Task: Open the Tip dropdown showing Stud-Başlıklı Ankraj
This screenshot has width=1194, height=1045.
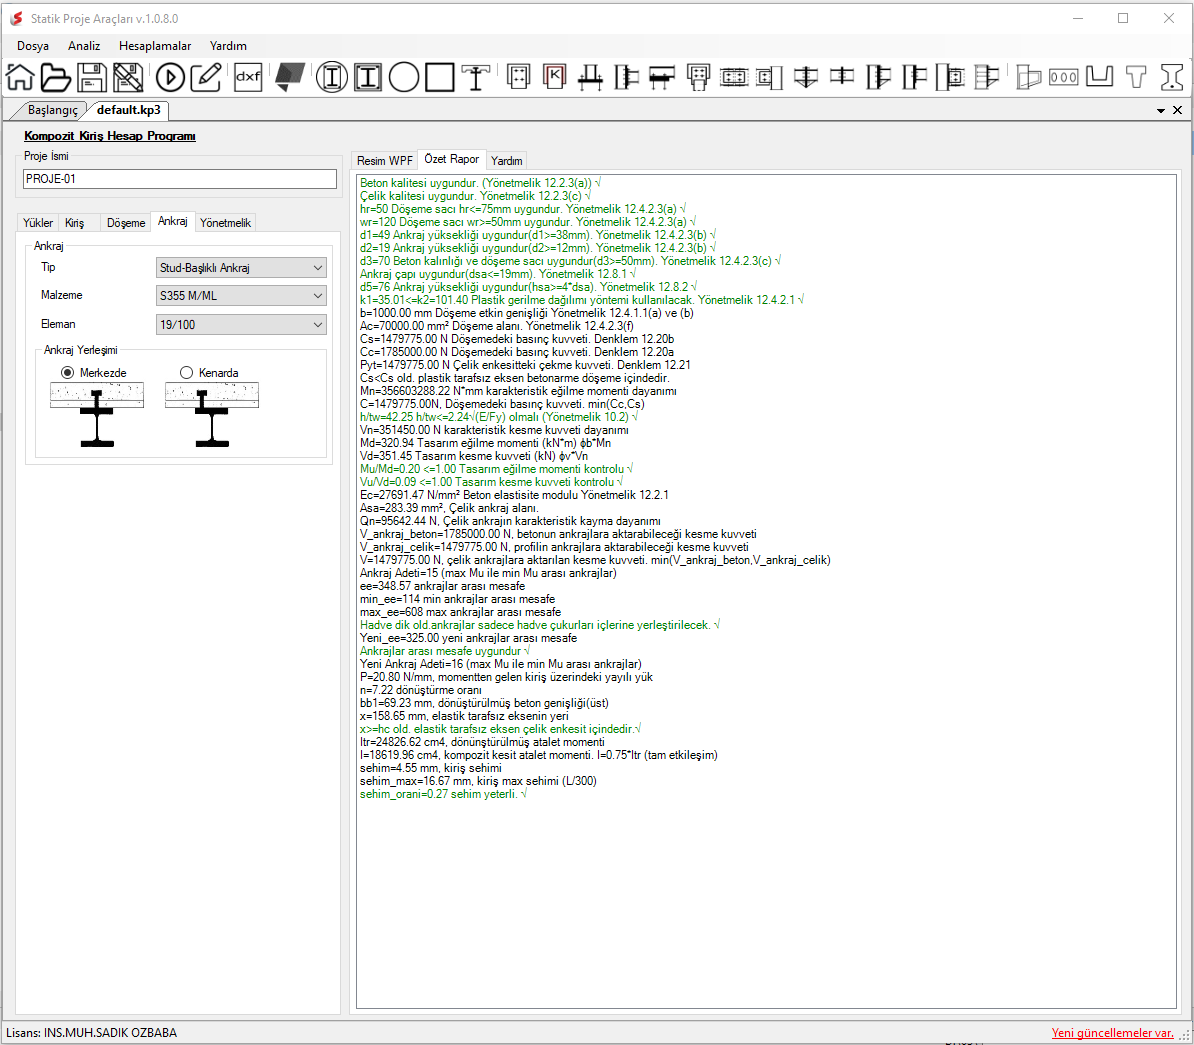Action: 241,267
